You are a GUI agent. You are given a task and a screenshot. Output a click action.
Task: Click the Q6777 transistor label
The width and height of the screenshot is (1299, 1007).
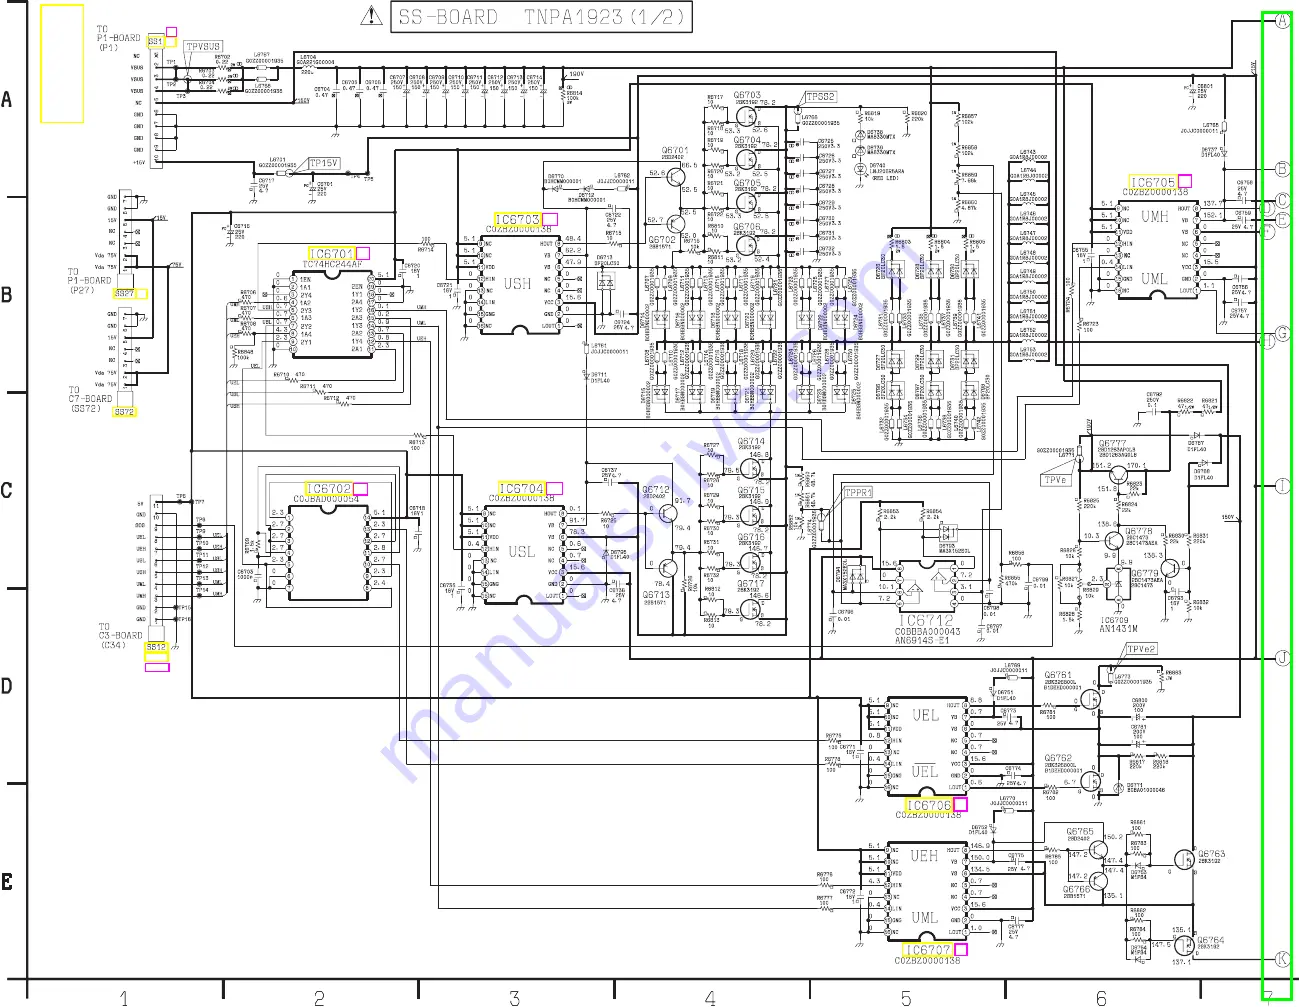point(1112,444)
